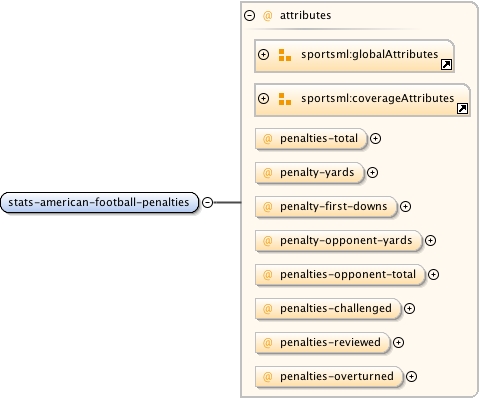This screenshot has width=496, height=399.
Task: Expand the penalty-yards attribute
Action: (372, 172)
